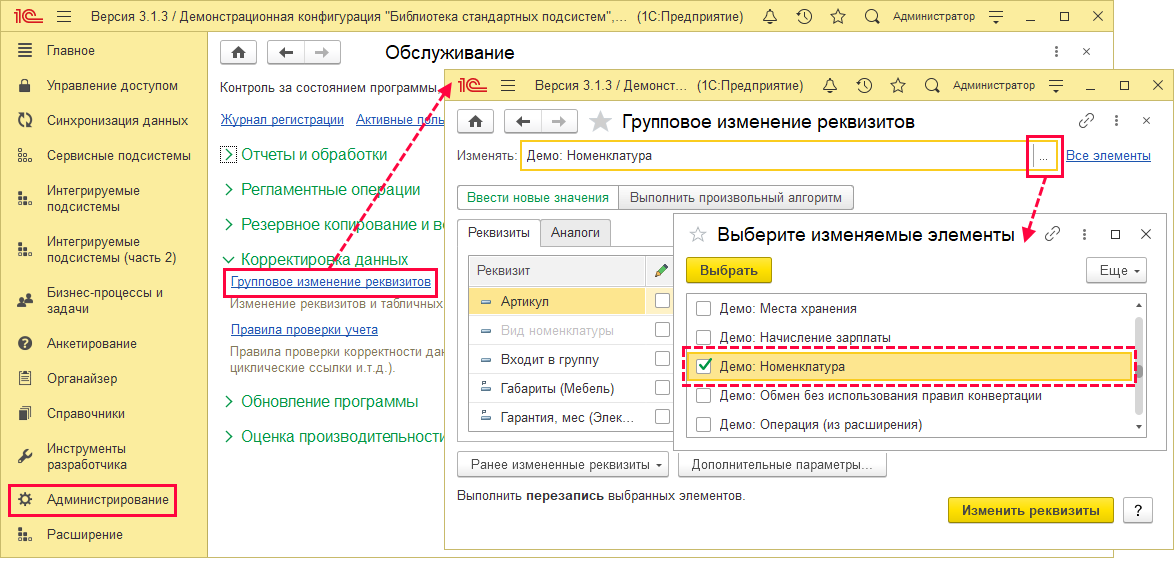Click scroll up arrow in selection list
1175x562 pixels.
point(1139,305)
